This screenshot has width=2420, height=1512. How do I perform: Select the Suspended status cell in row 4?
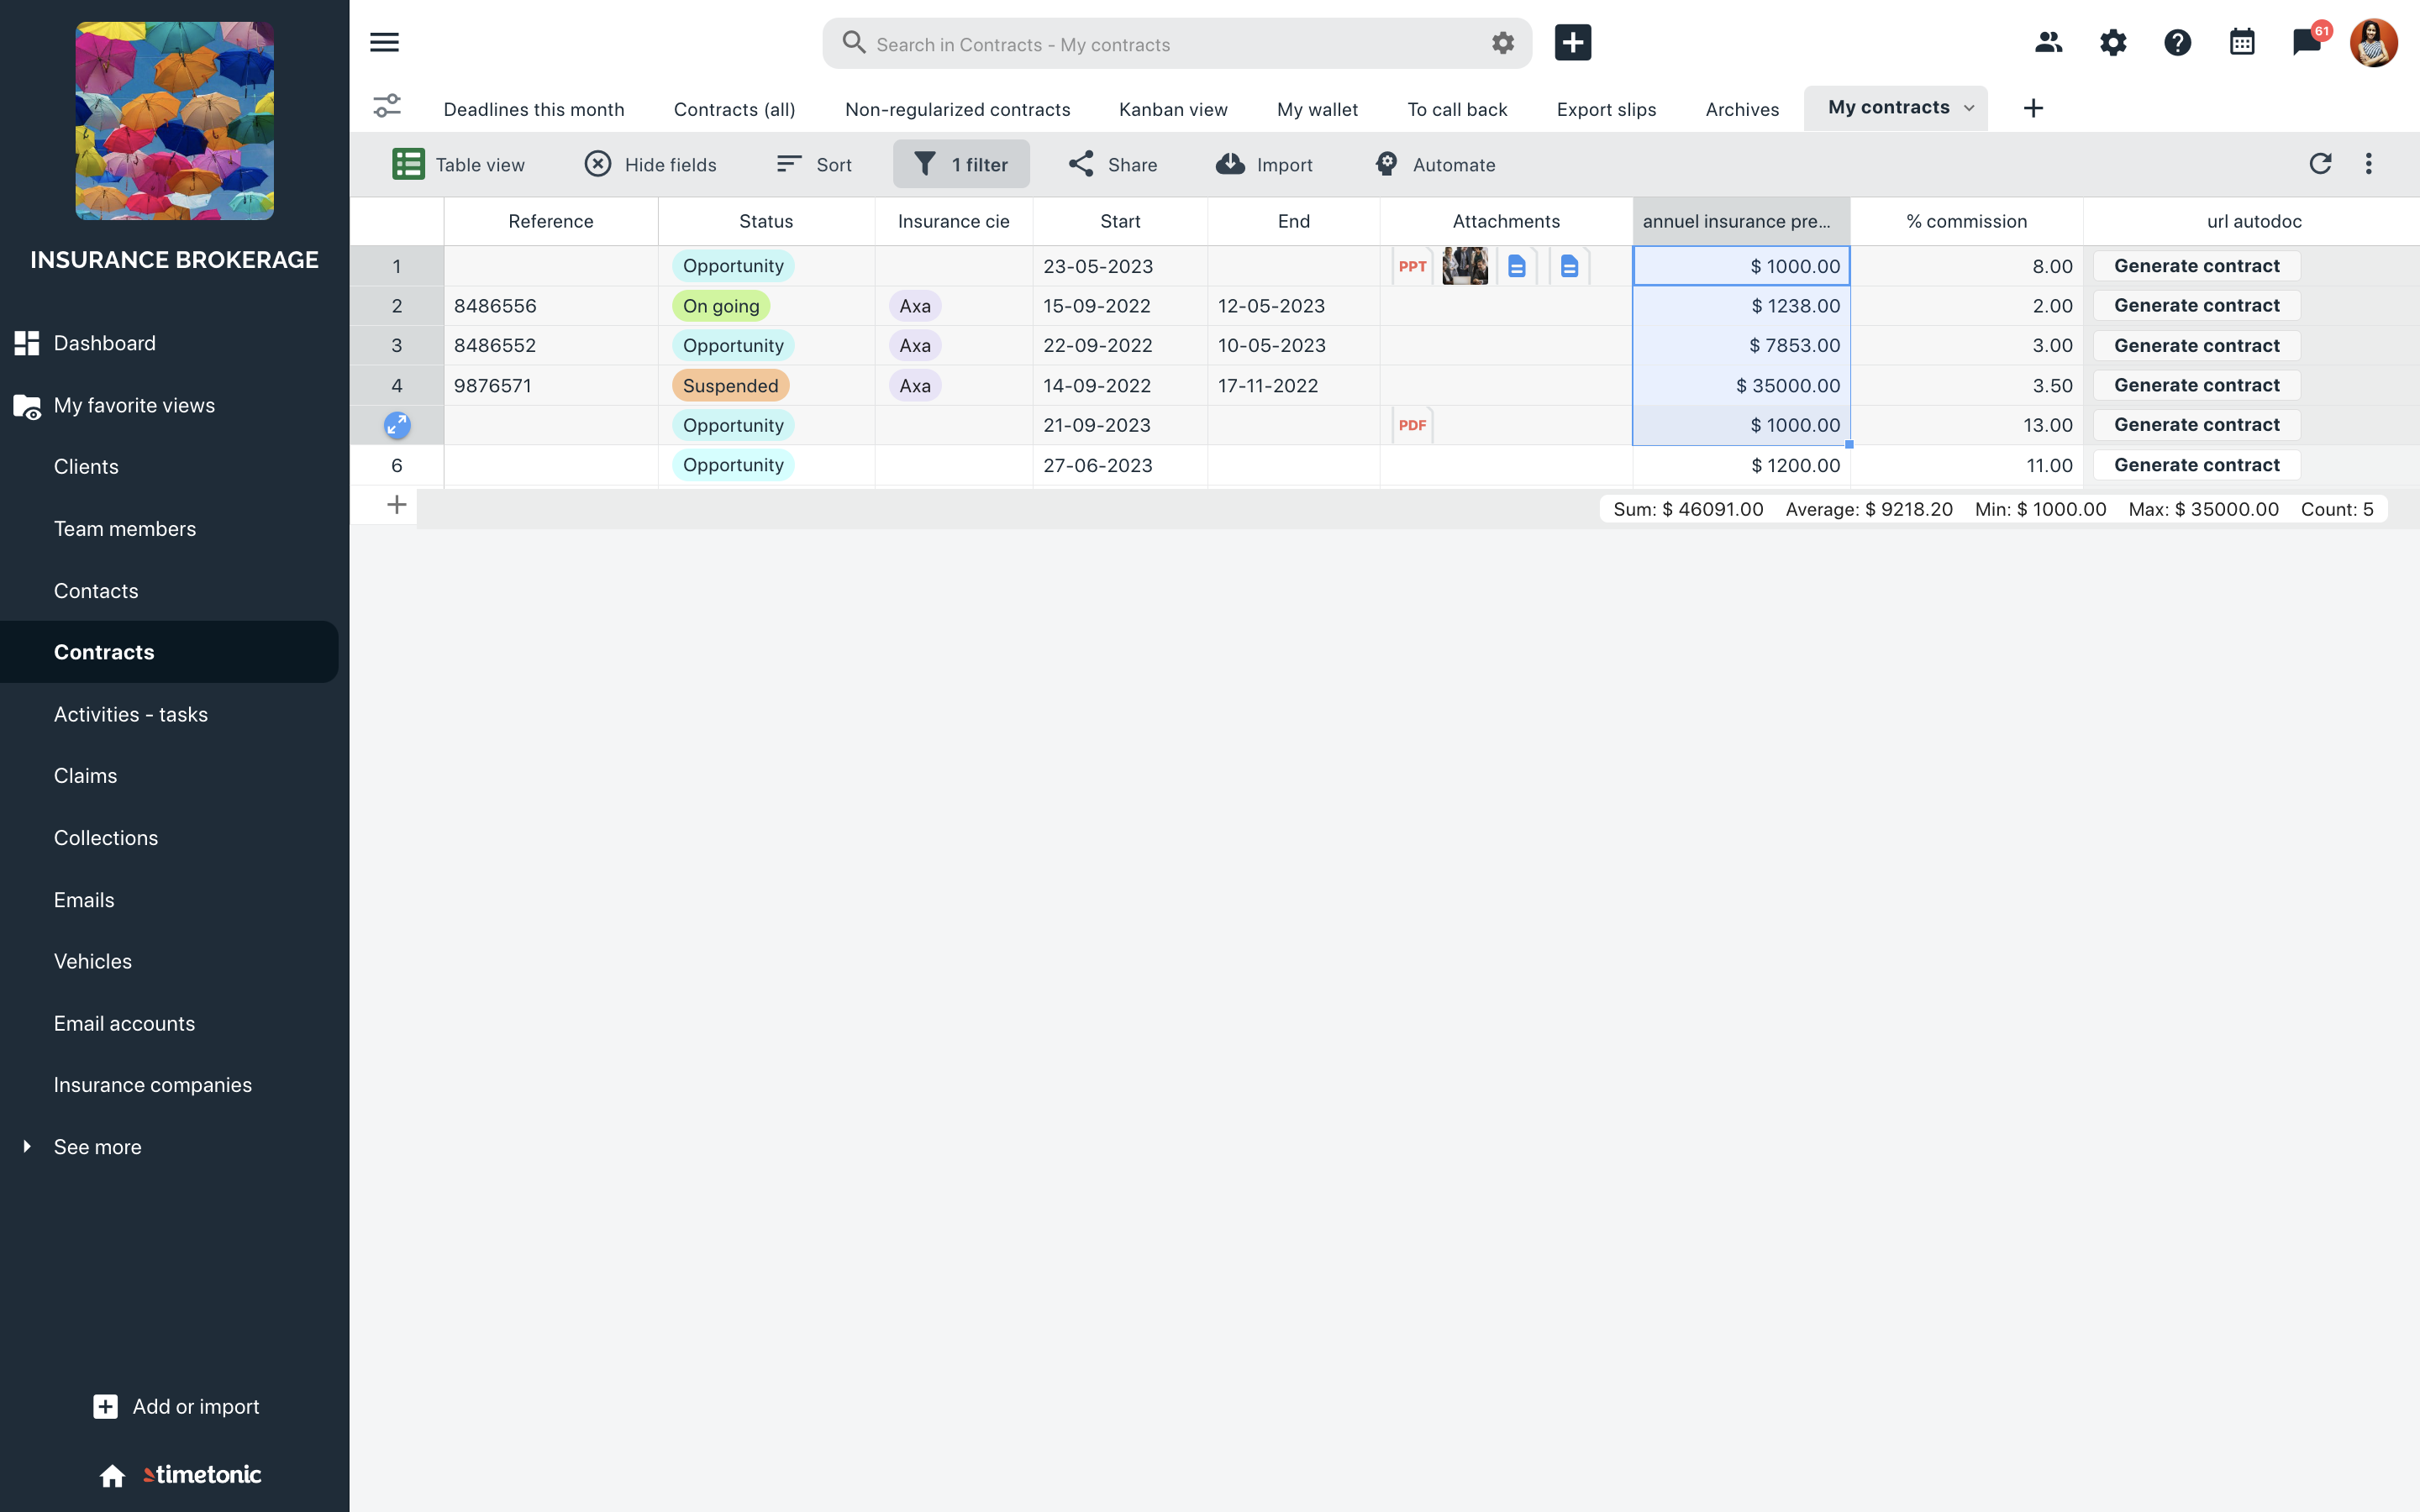pos(766,385)
